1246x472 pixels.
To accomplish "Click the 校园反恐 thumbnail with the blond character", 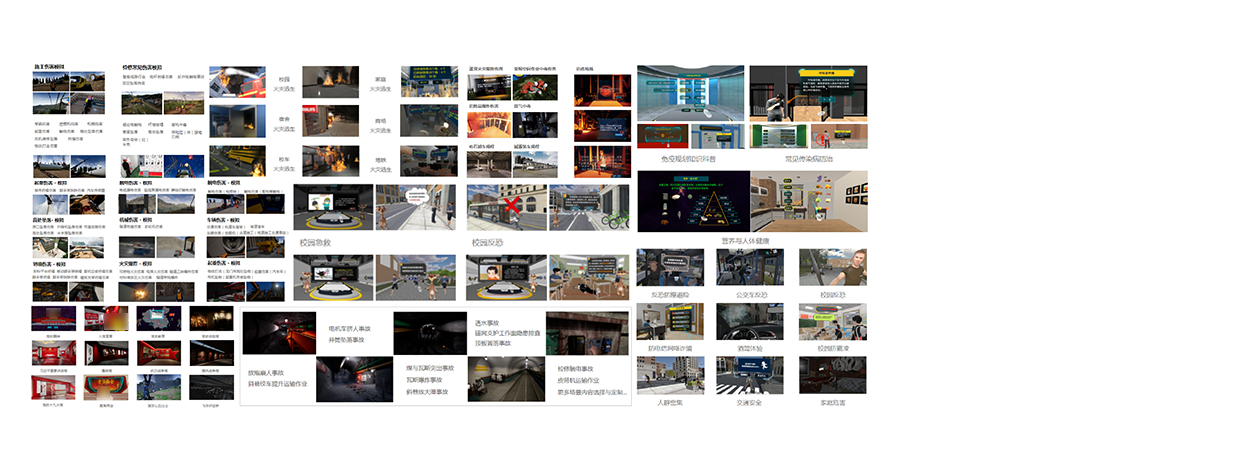I will [x=832, y=268].
